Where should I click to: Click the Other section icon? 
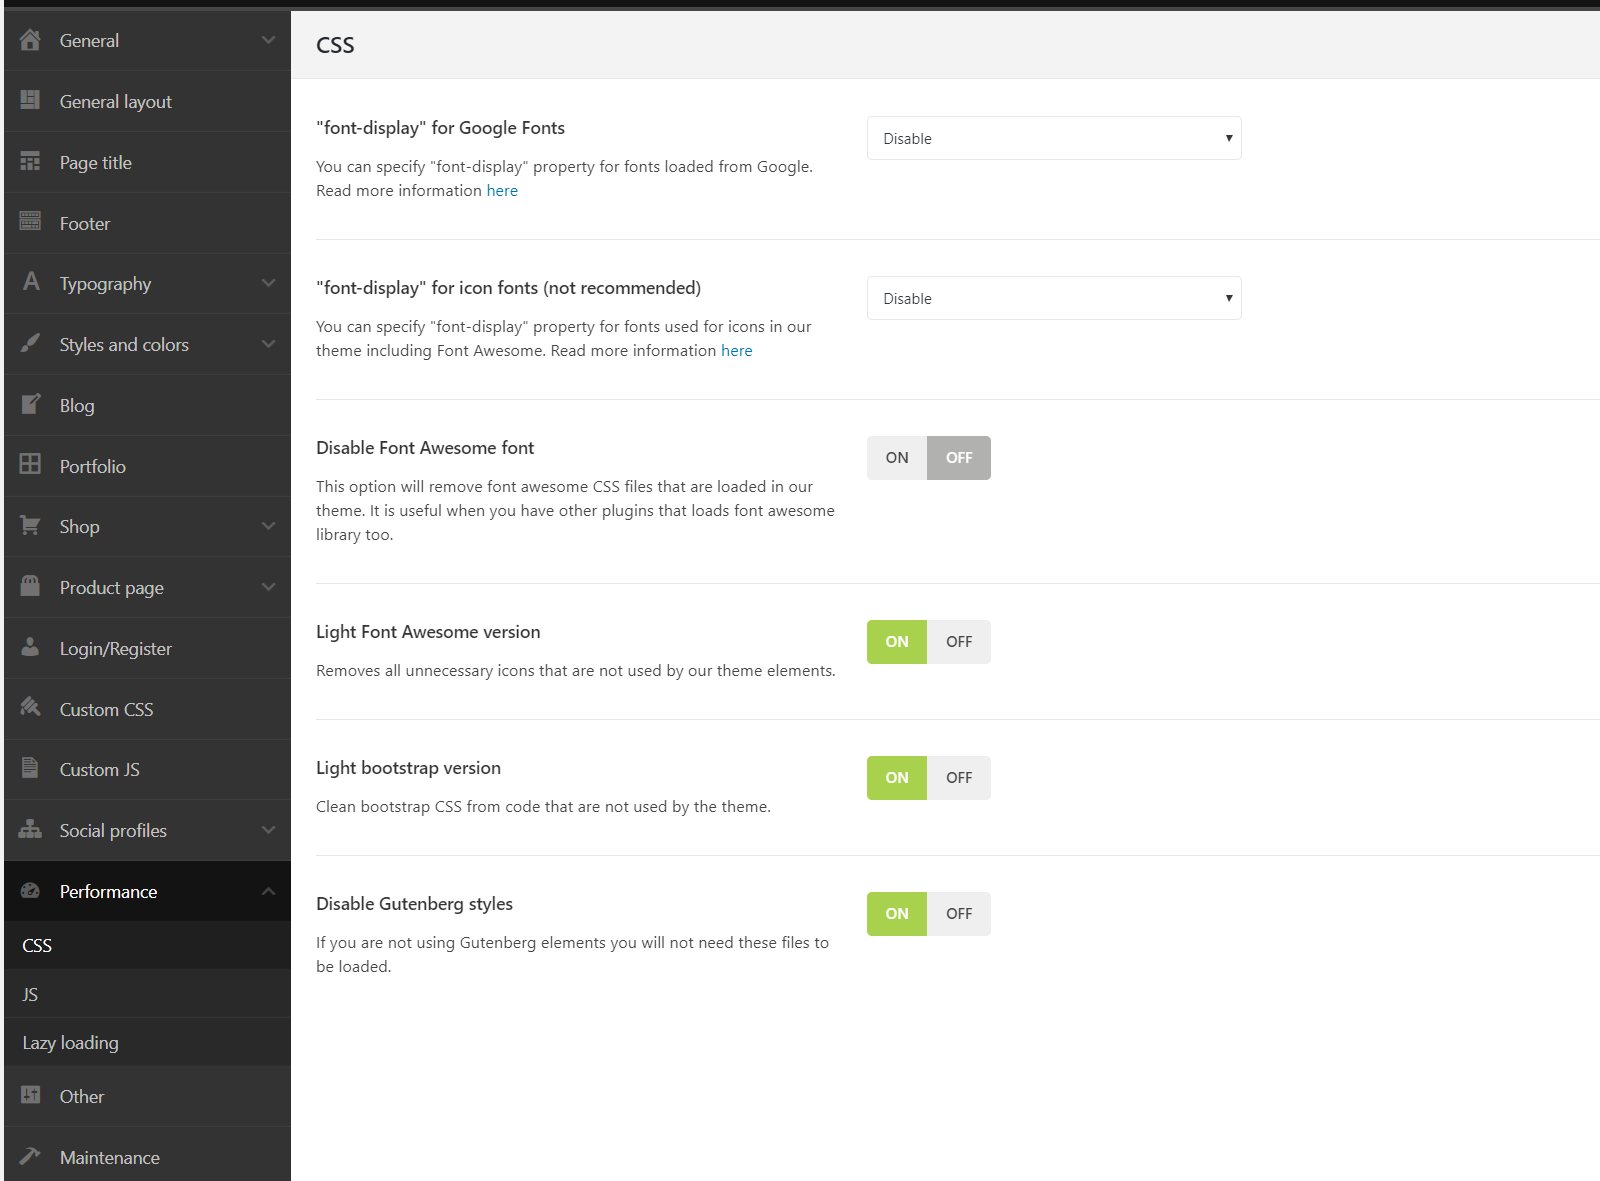coord(30,1095)
